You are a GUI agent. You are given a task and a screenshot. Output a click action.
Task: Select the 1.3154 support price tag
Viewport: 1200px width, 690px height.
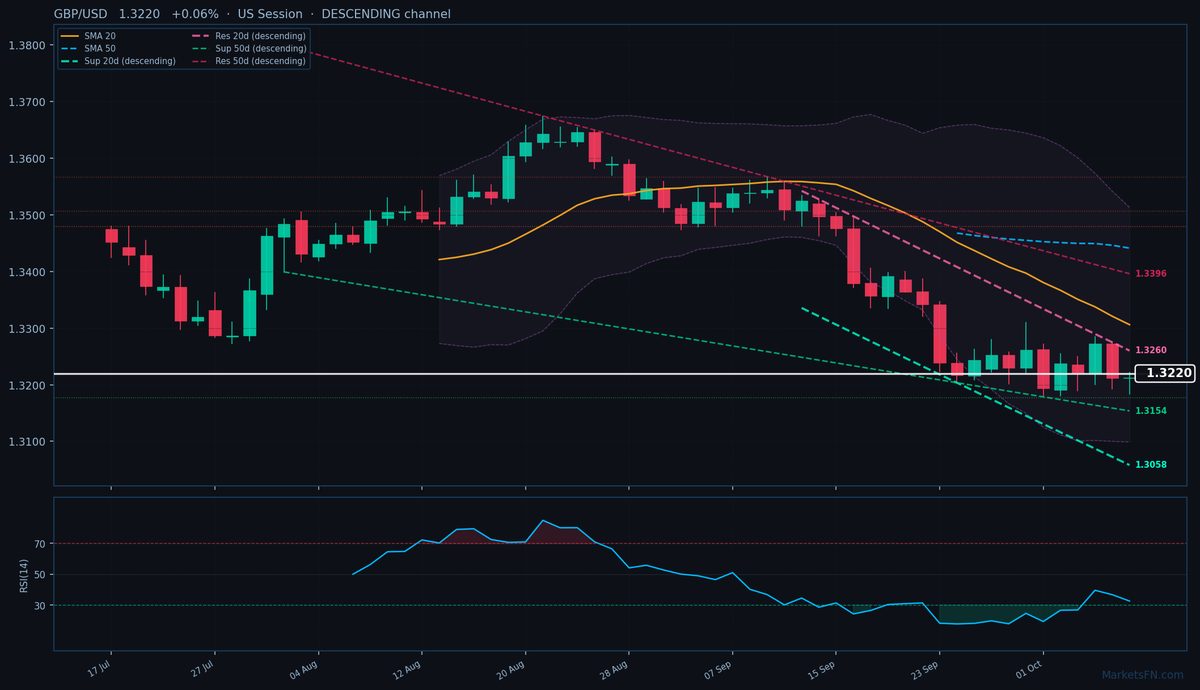(1151, 411)
